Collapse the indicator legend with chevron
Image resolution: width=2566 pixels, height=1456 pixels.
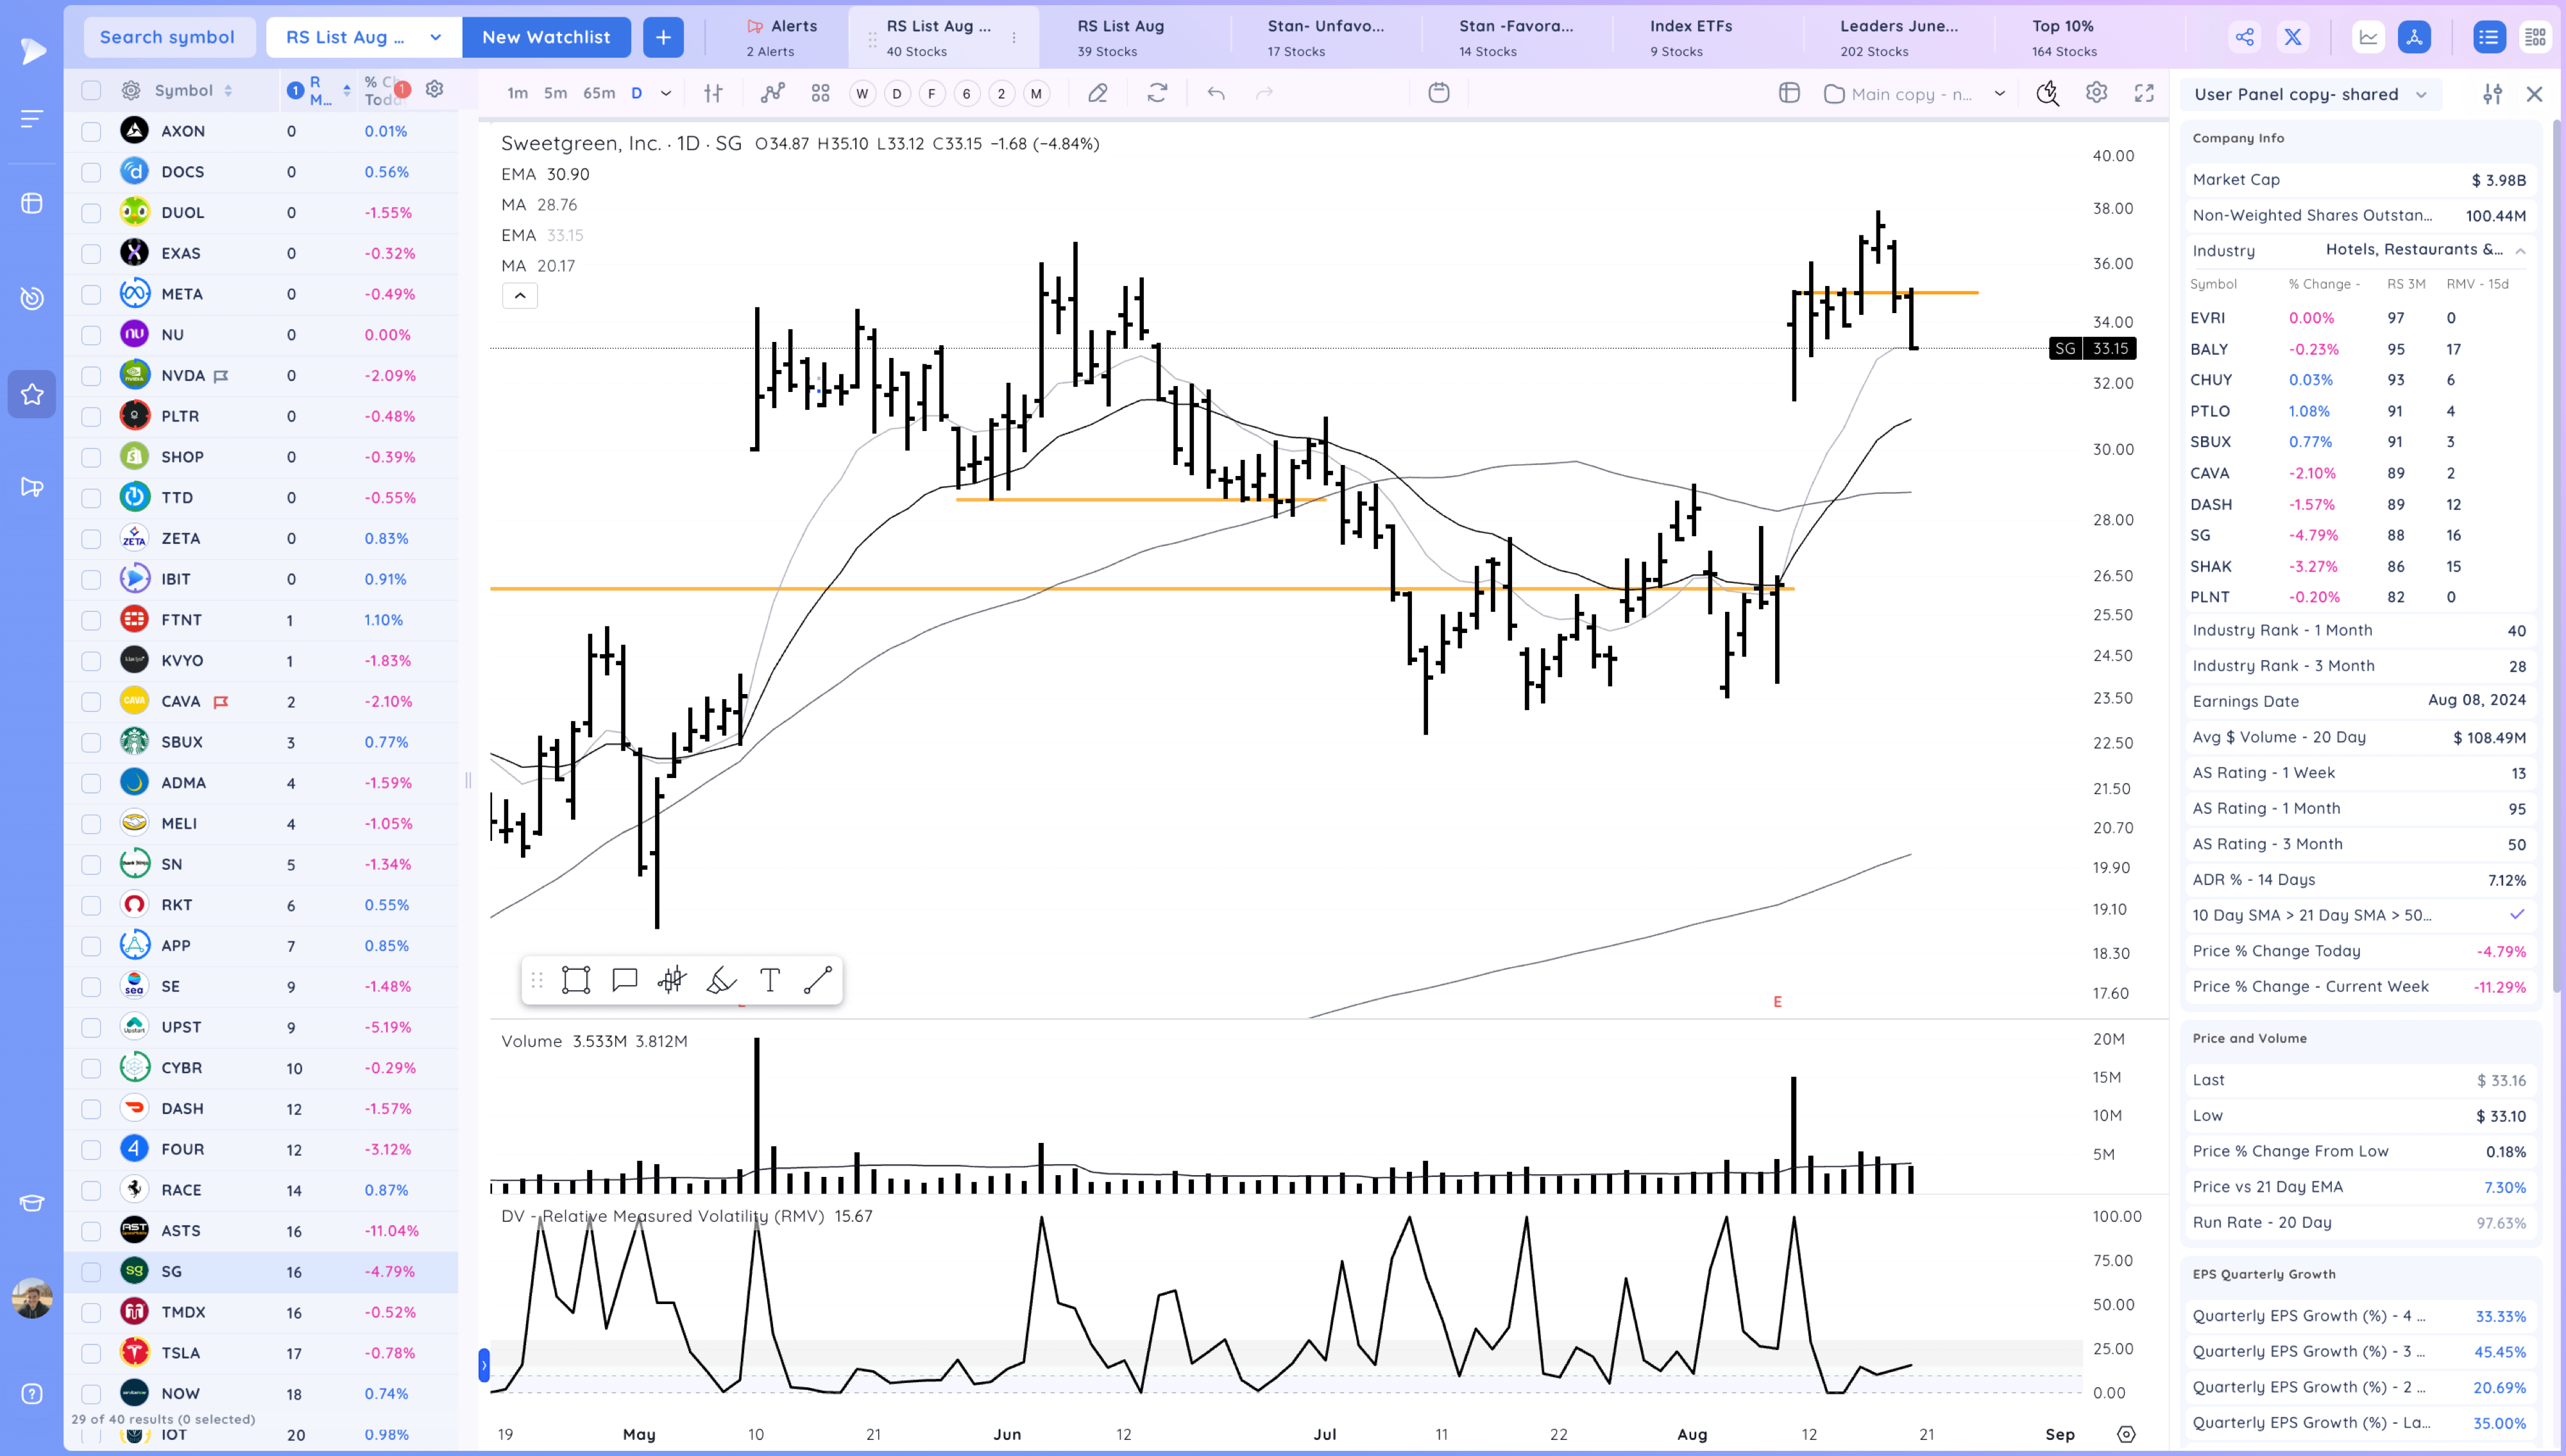click(x=520, y=295)
